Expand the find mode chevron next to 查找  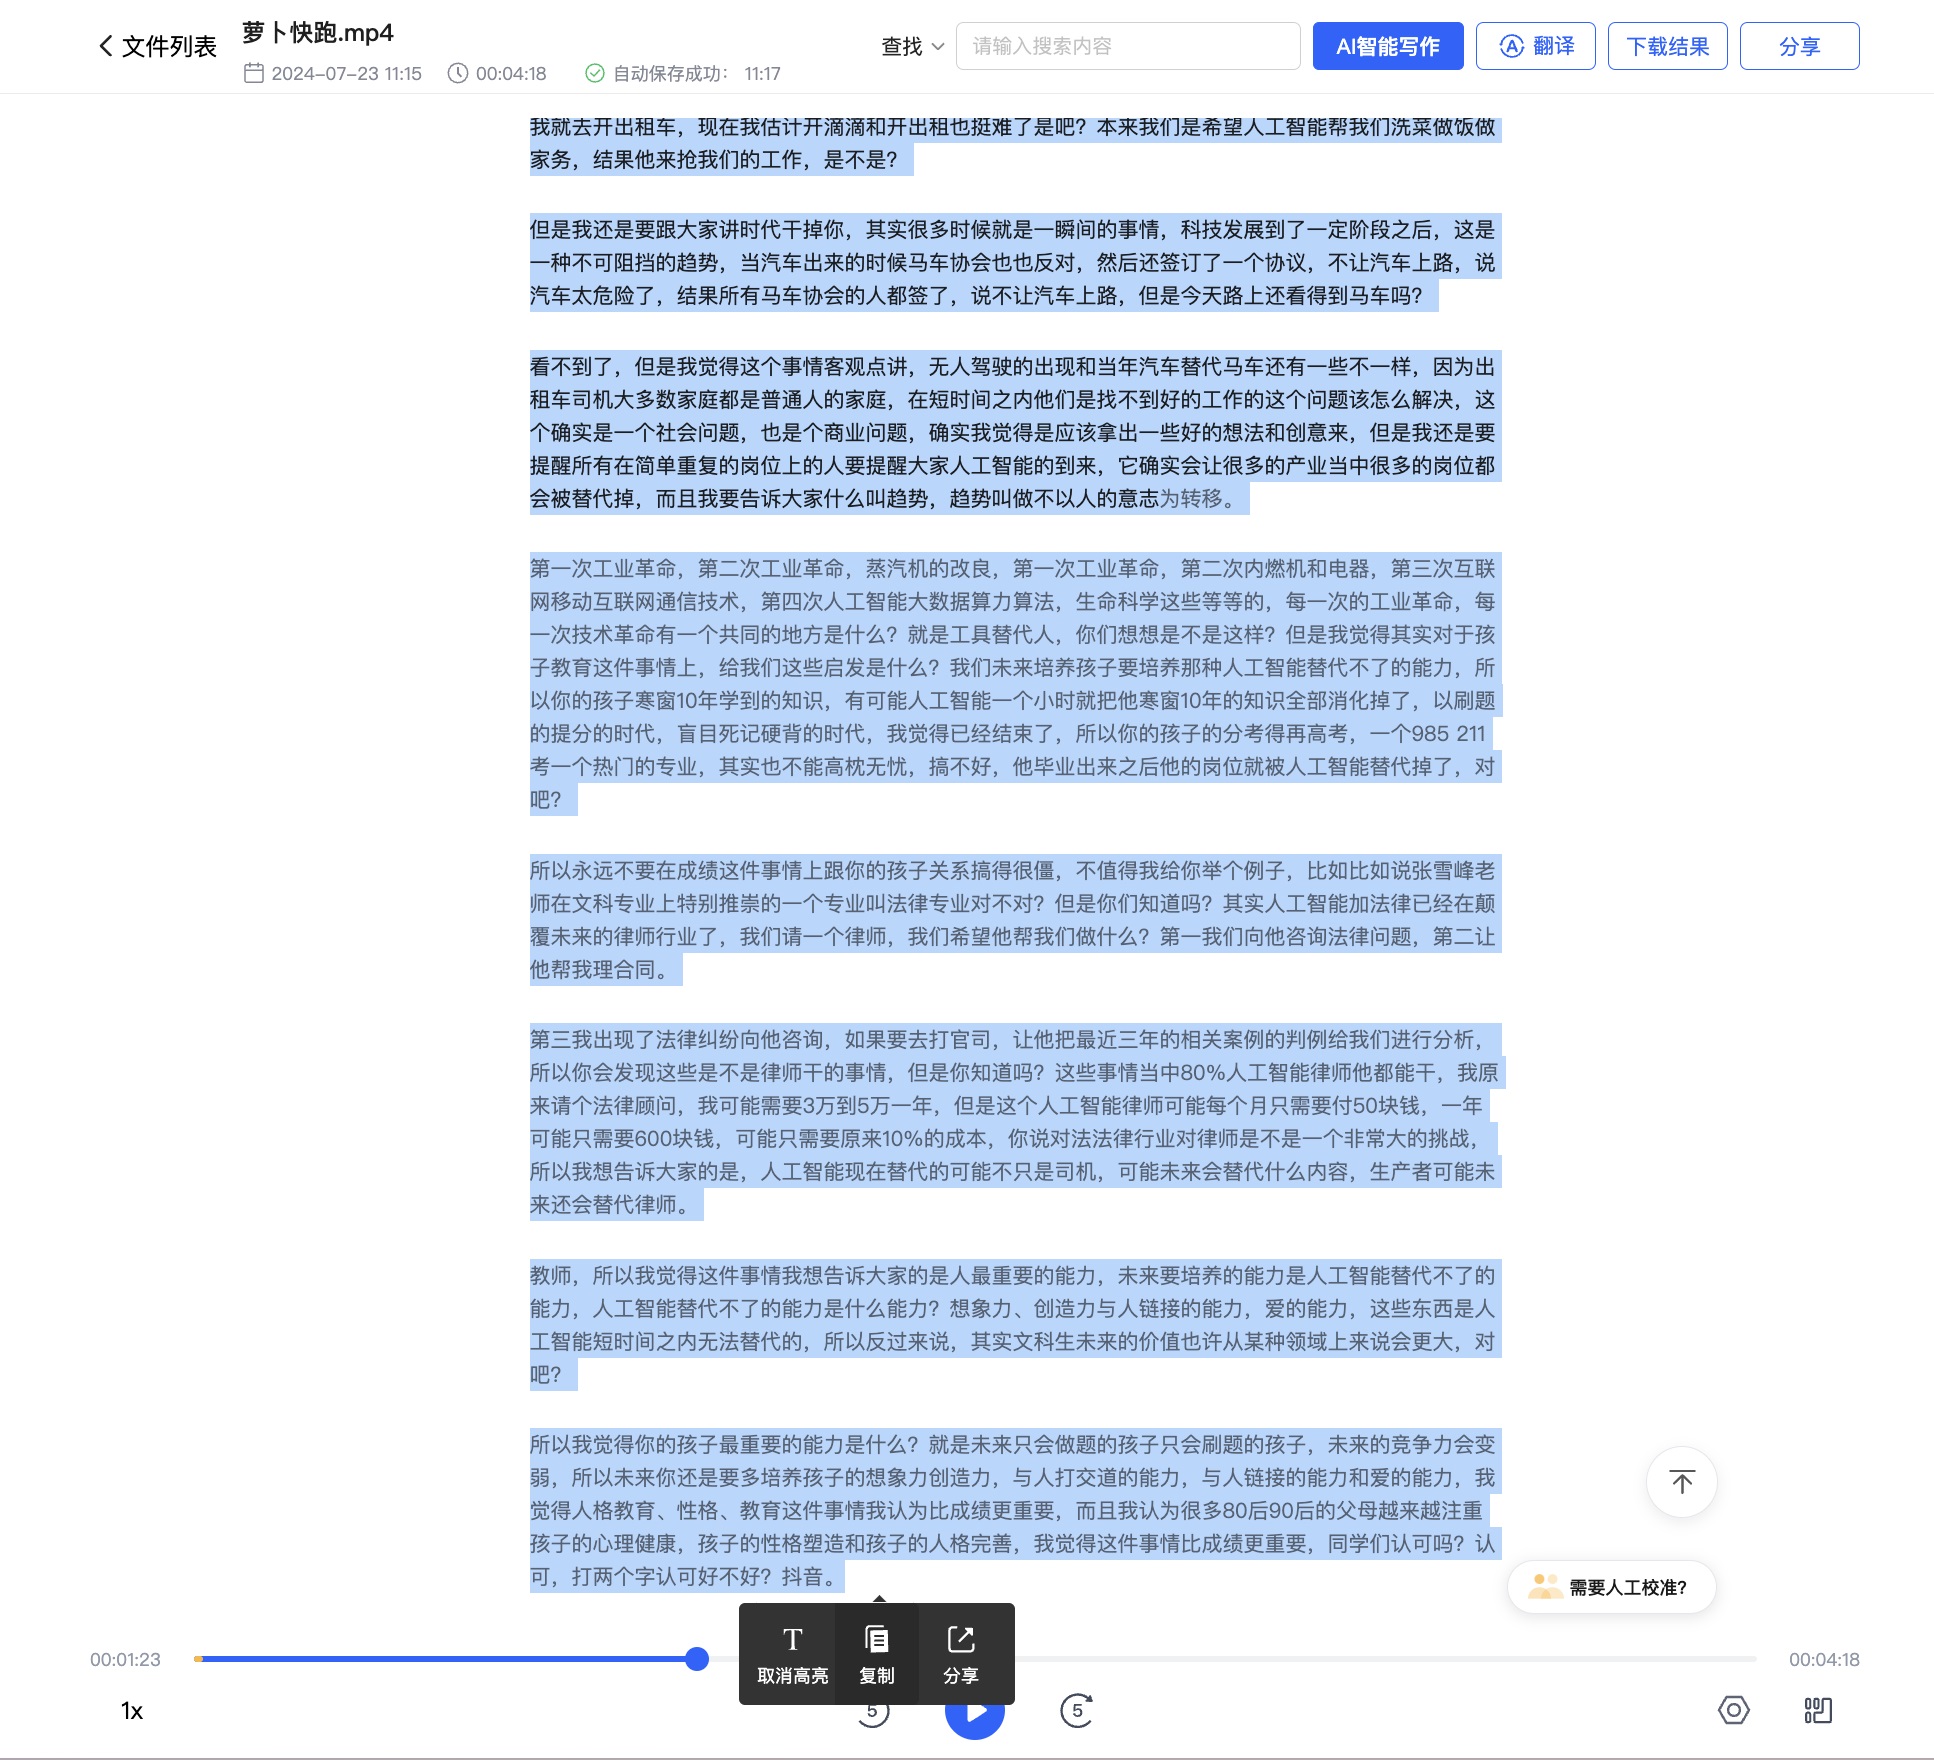pyautogui.click(x=937, y=46)
